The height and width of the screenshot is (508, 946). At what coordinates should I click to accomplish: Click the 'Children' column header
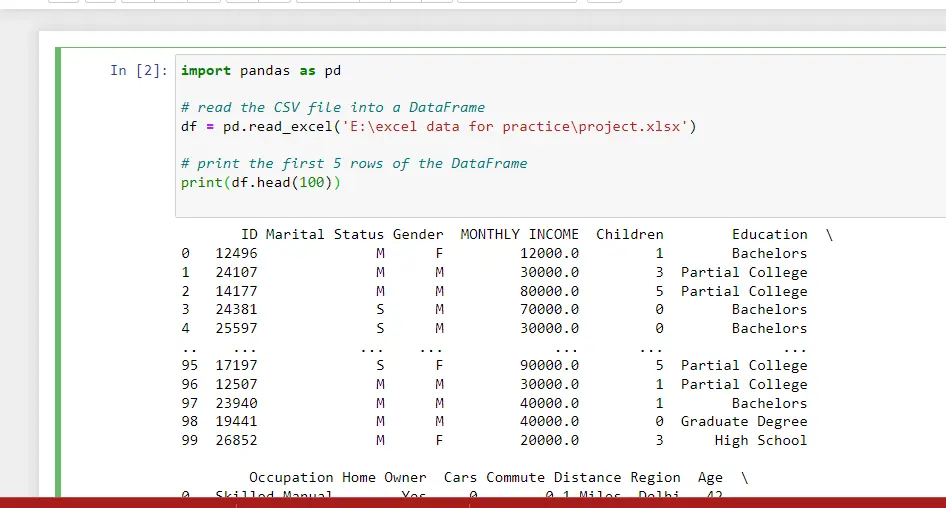tap(630, 235)
